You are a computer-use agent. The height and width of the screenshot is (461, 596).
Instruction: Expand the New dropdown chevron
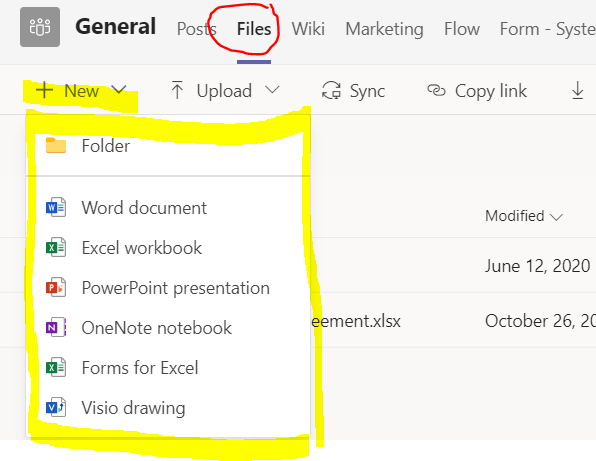click(119, 90)
